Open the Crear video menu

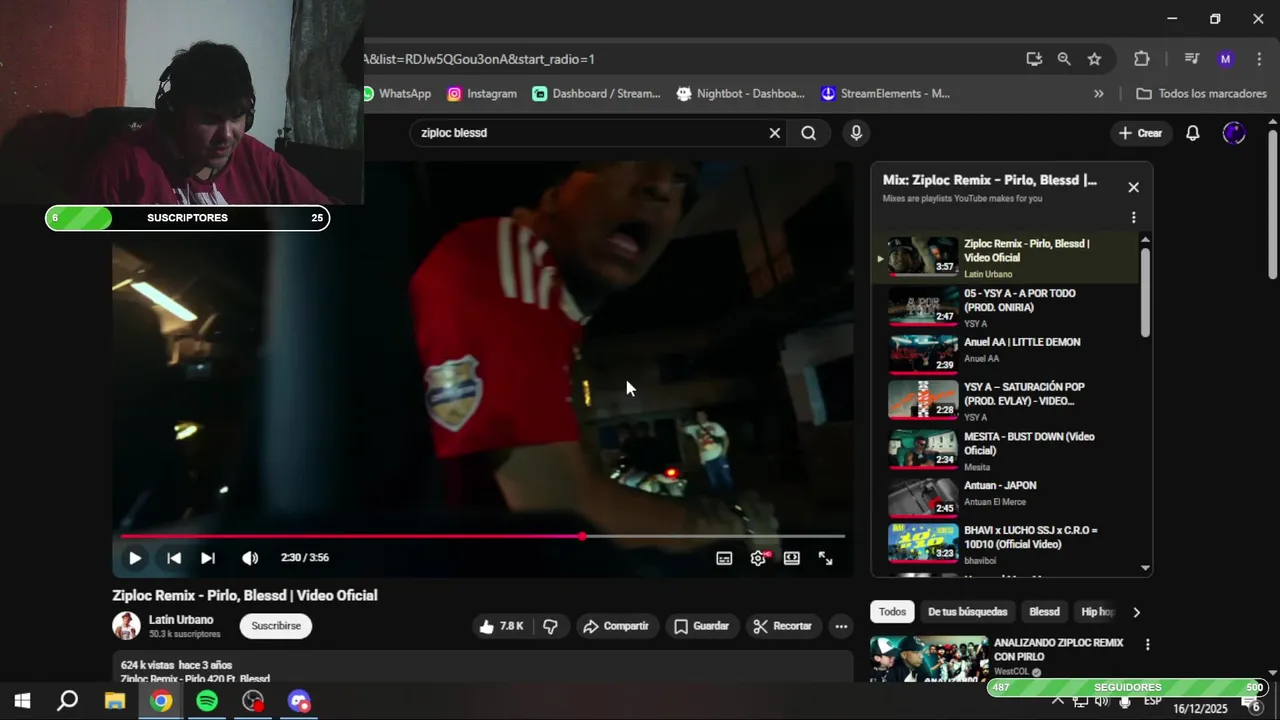pos(1140,133)
